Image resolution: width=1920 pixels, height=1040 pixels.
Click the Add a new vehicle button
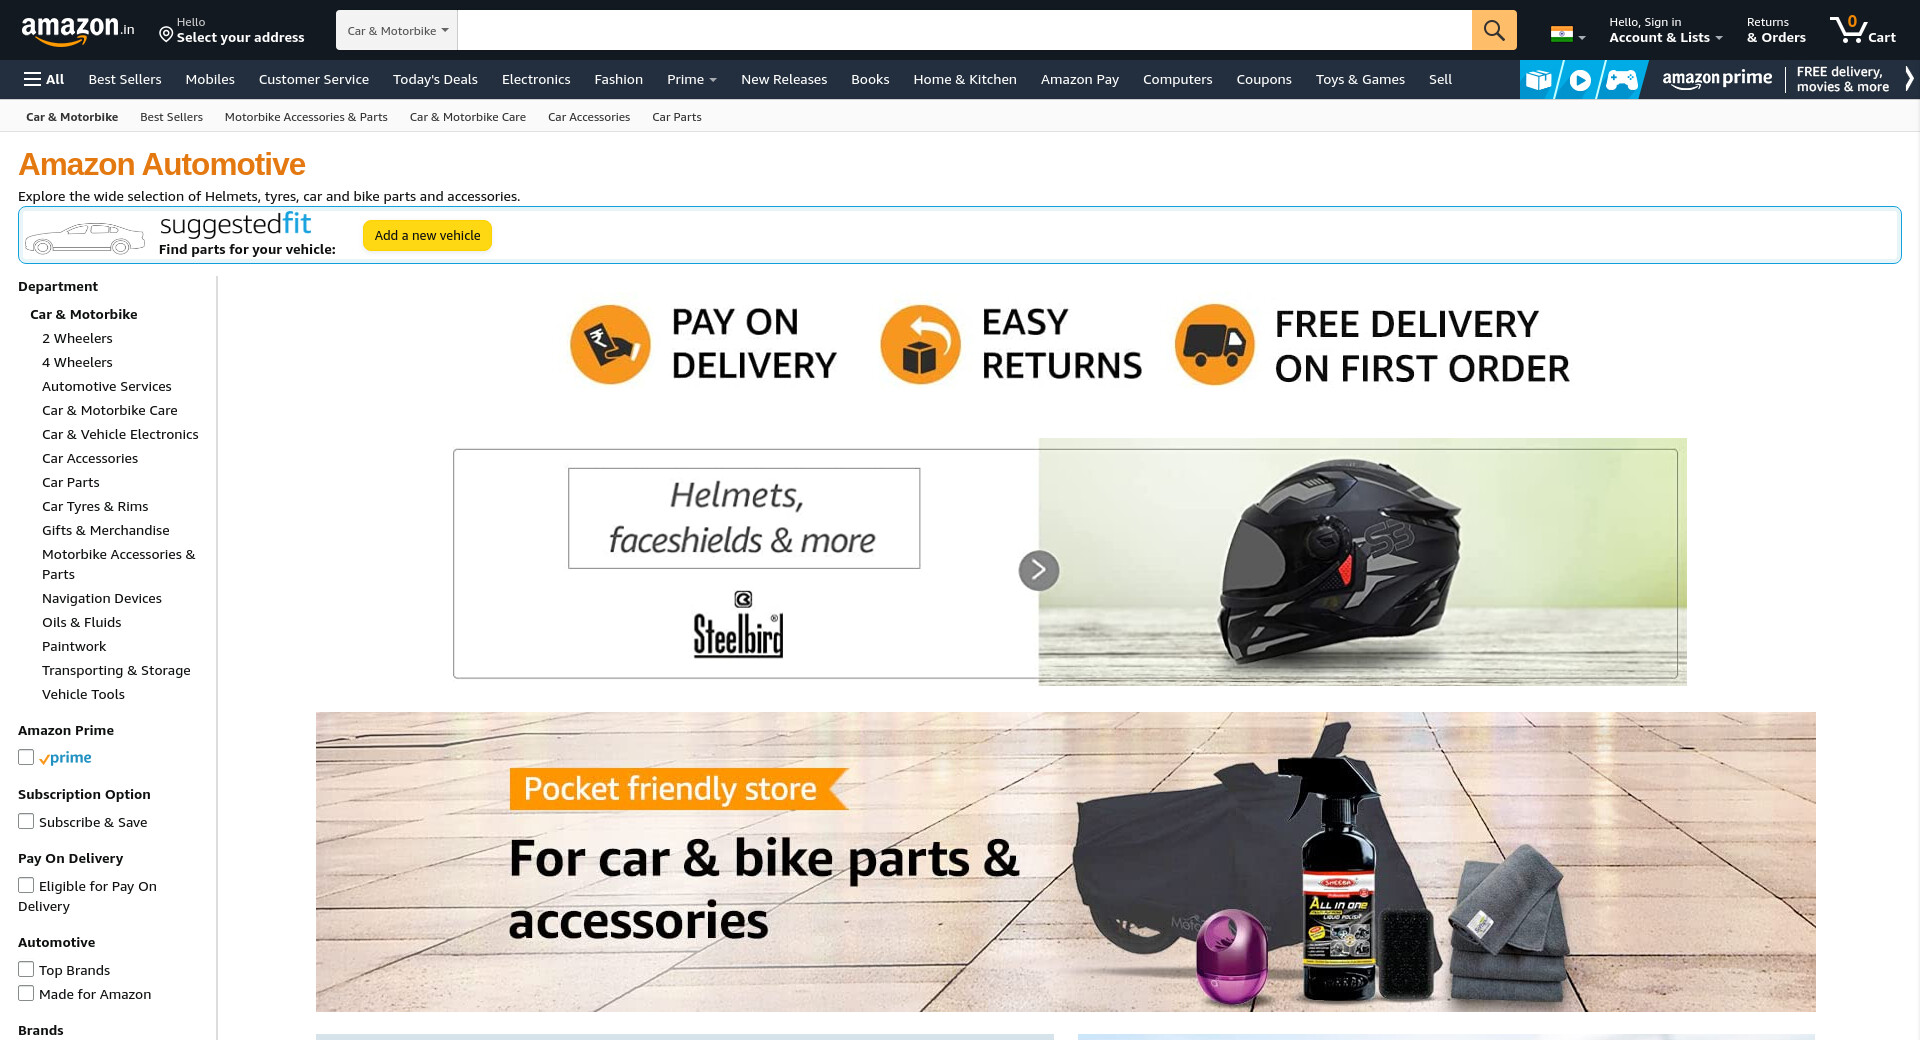click(x=427, y=235)
